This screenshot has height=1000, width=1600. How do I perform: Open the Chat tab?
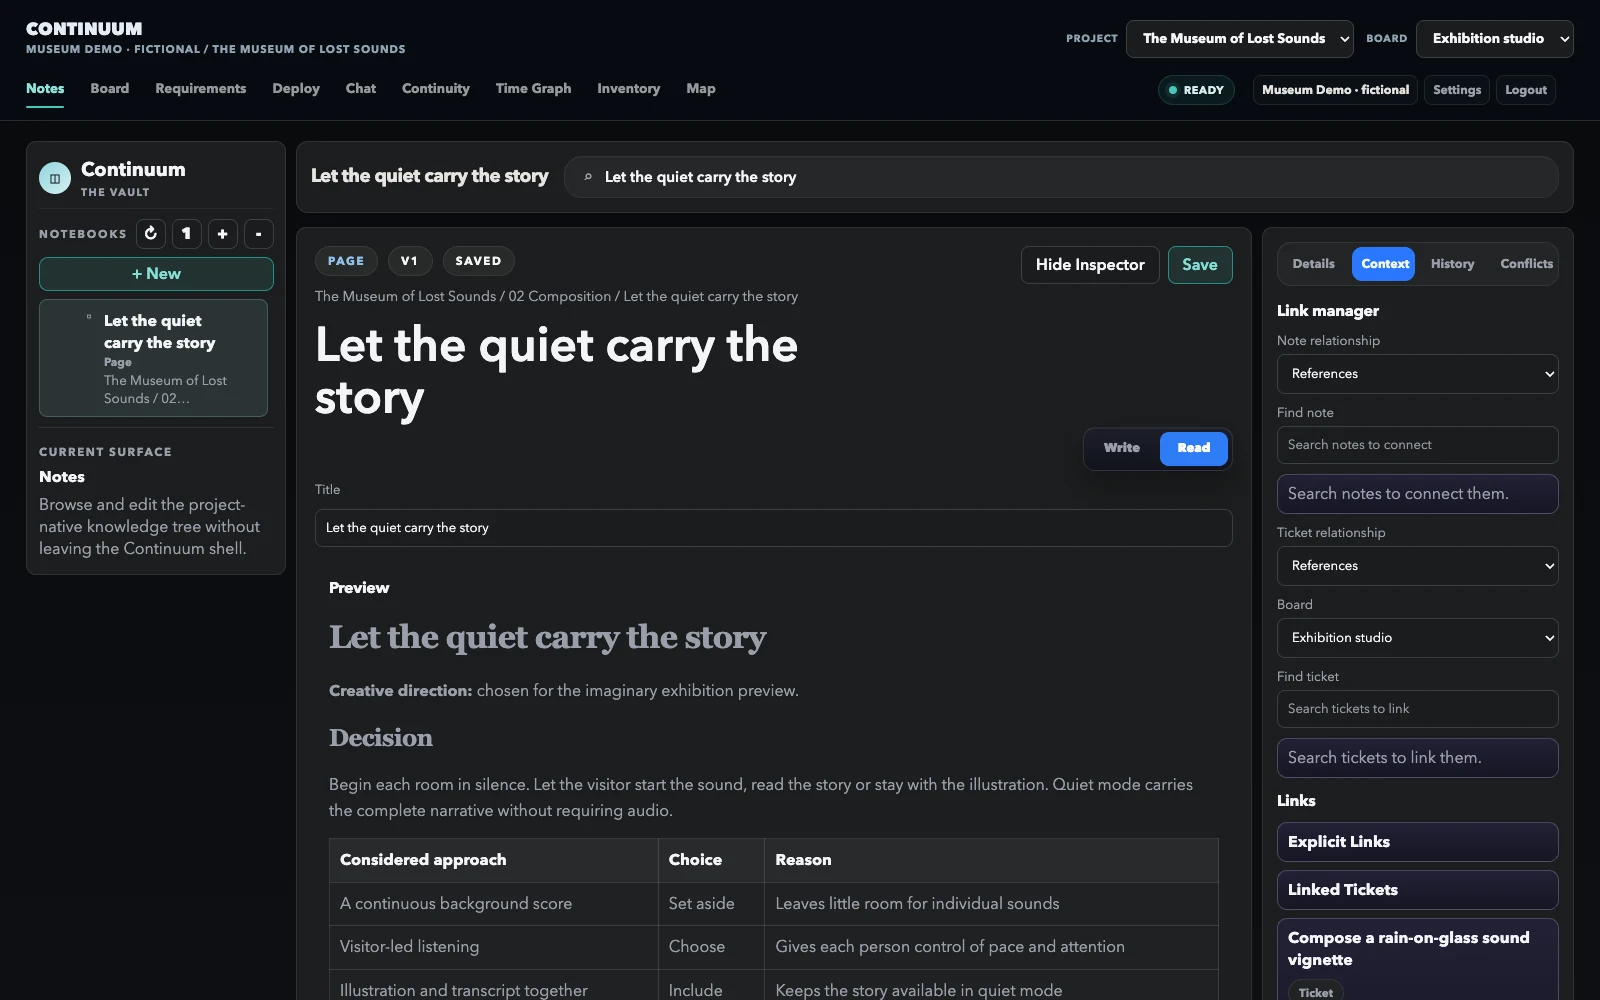(361, 89)
